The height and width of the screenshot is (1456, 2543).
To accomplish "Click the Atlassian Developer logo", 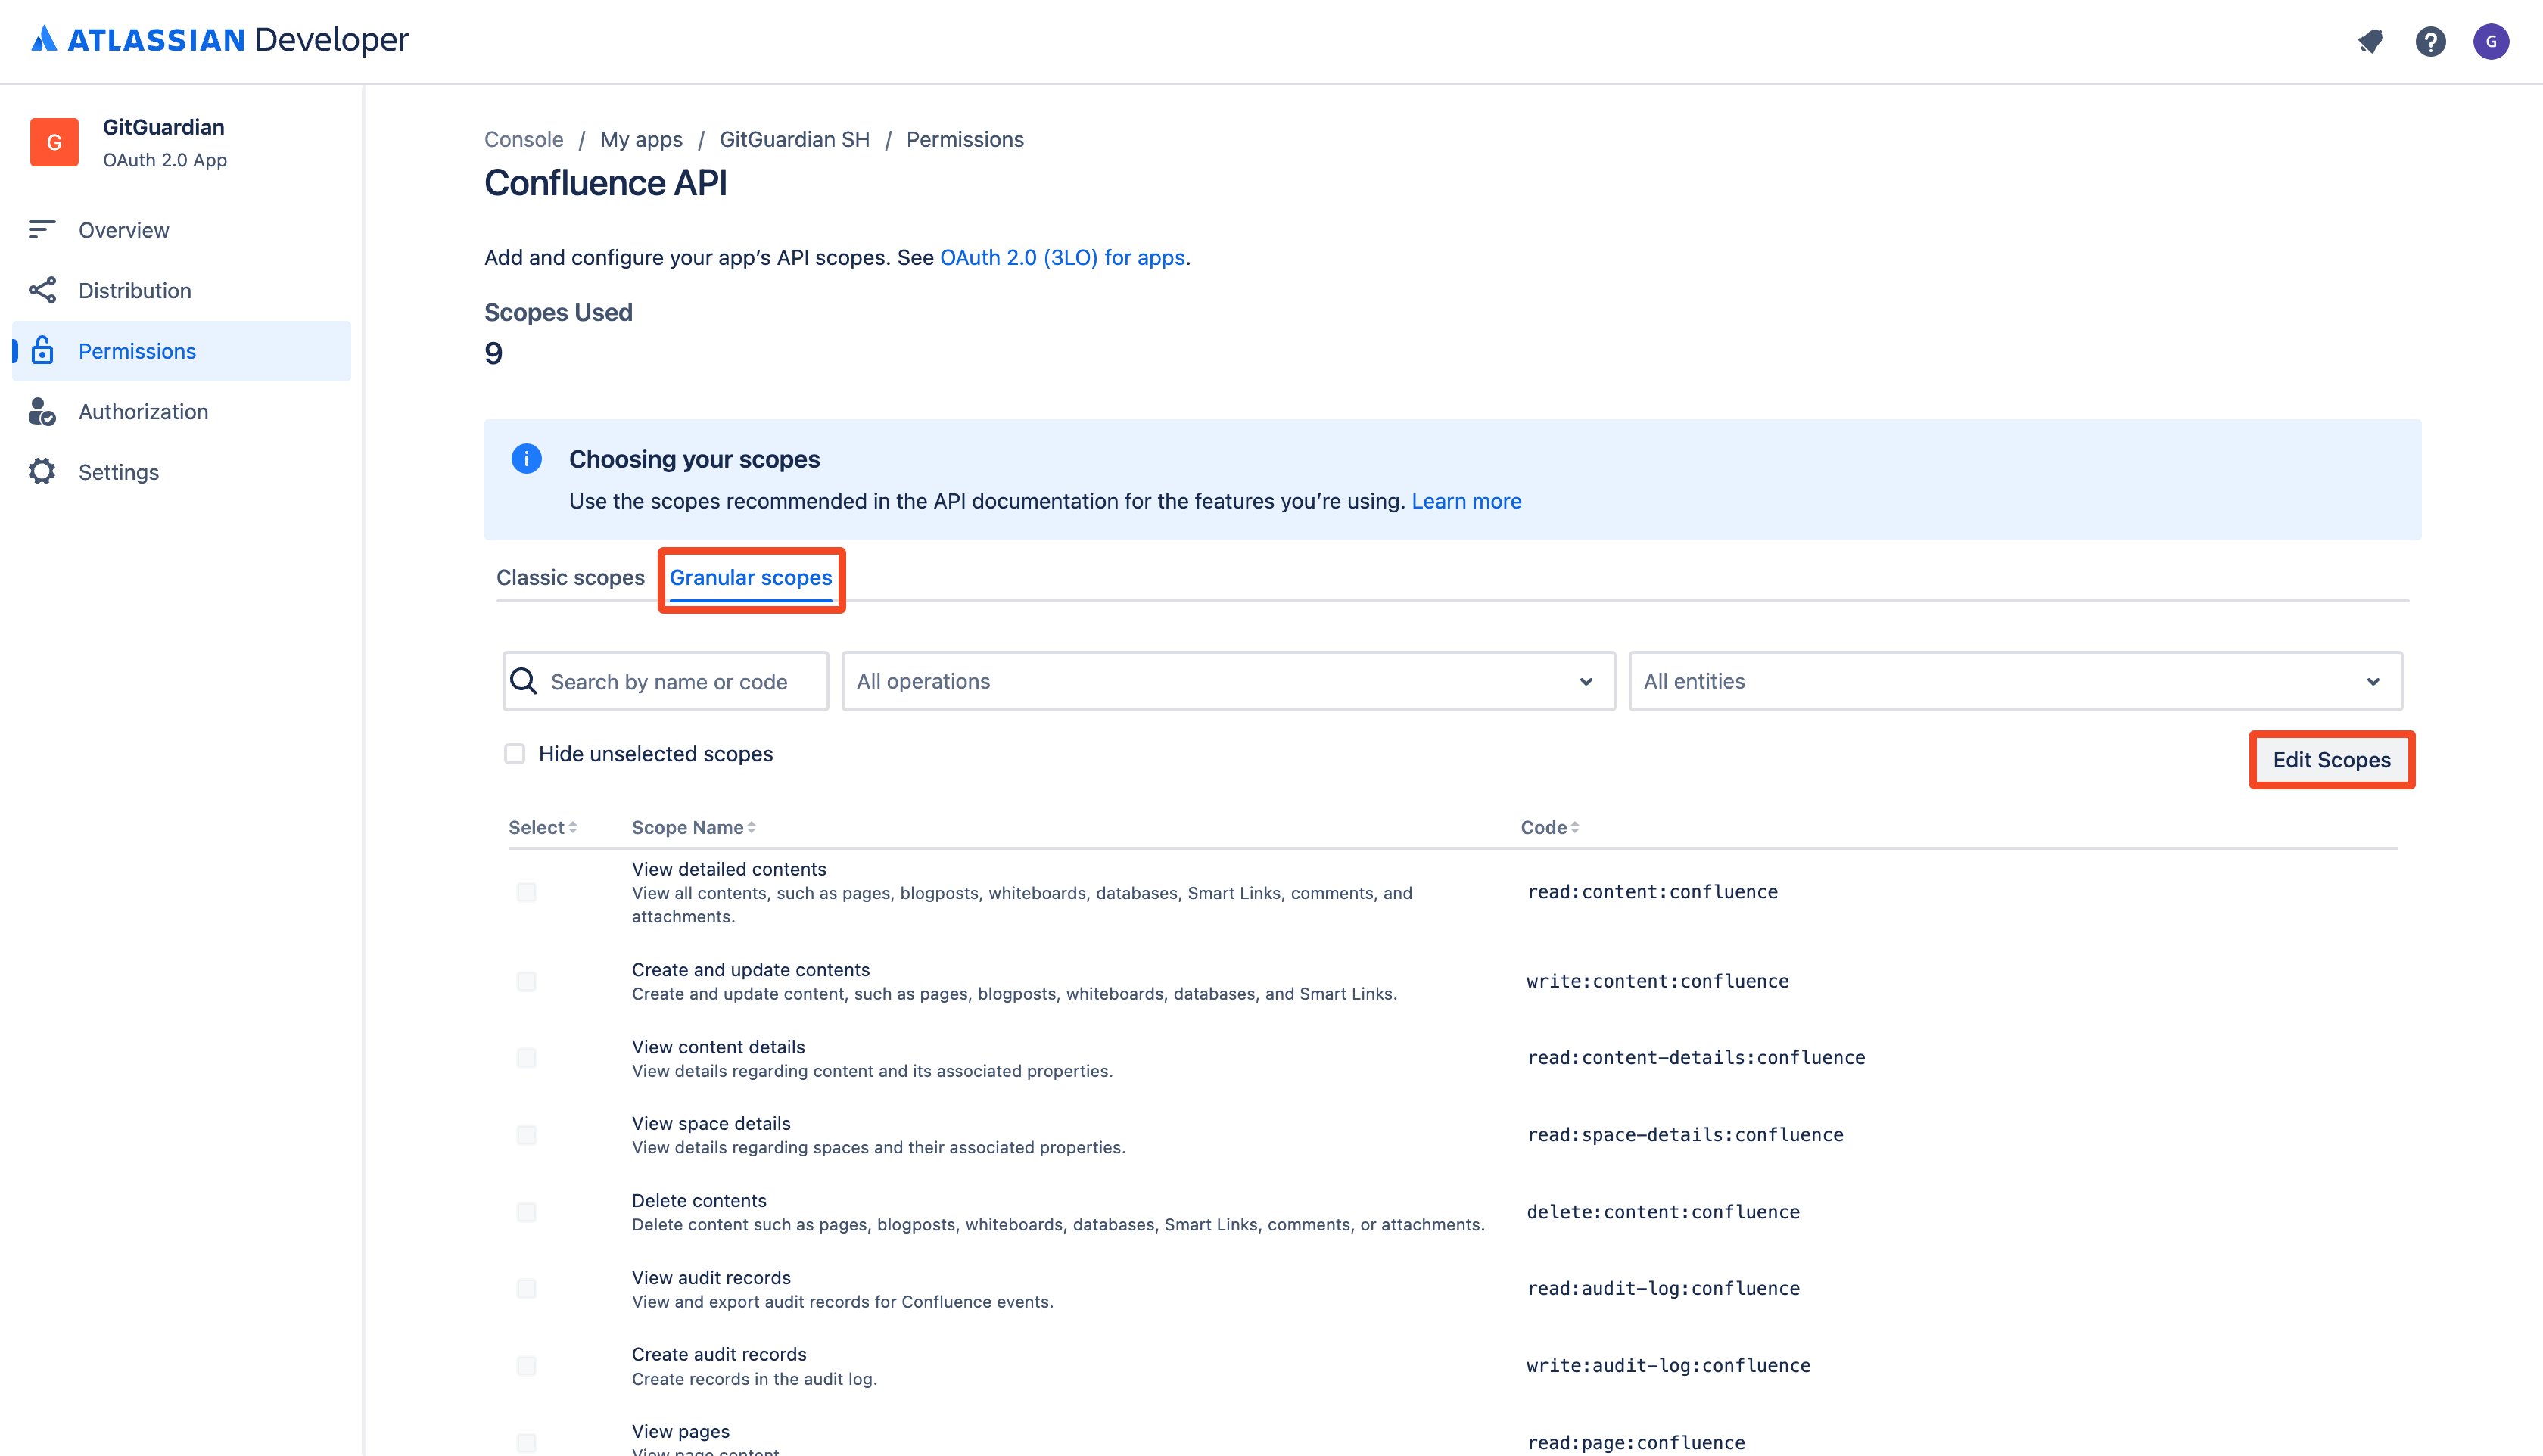I will [x=220, y=40].
